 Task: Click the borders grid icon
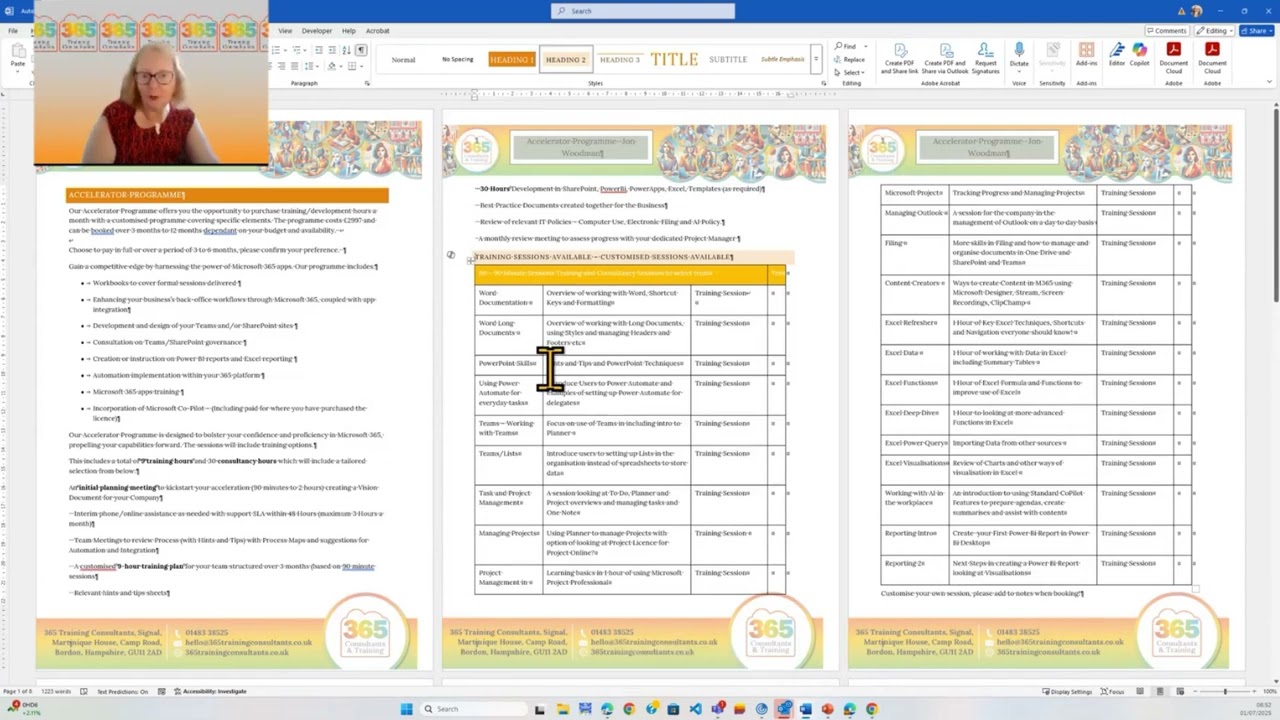(x=353, y=66)
